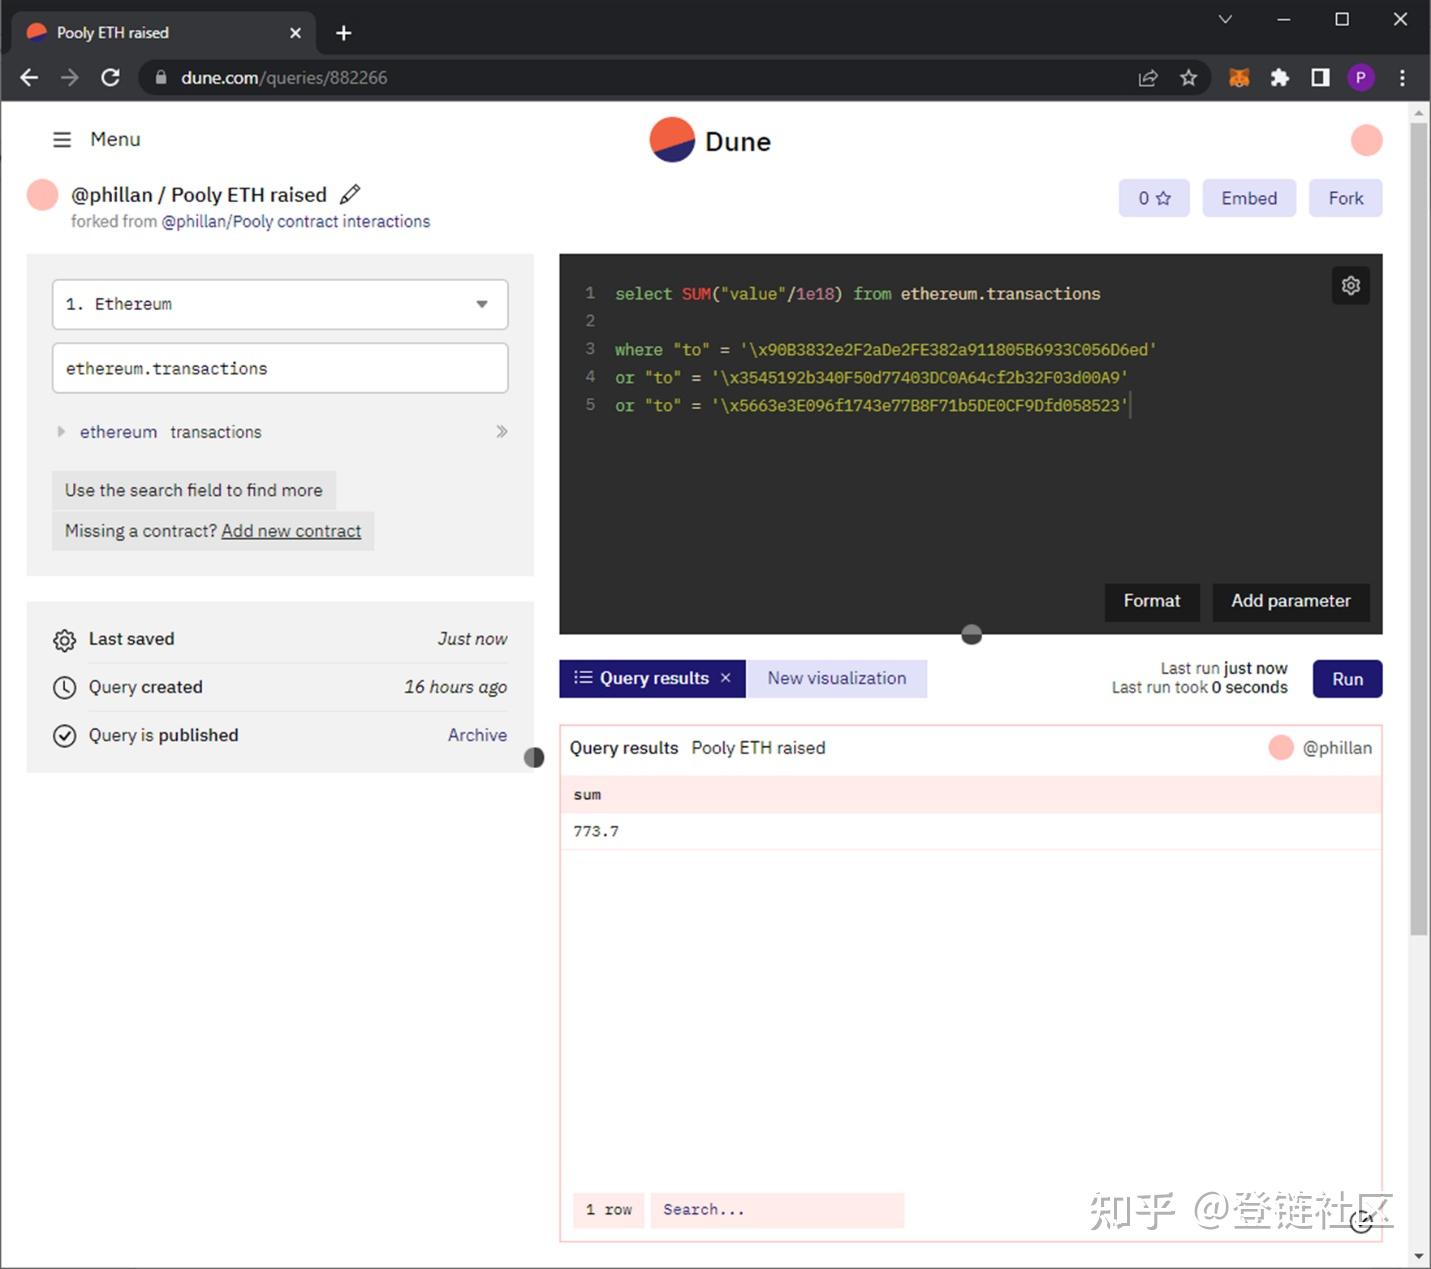Click the Query created clock icon
This screenshot has width=1431, height=1269.
(x=64, y=687)
